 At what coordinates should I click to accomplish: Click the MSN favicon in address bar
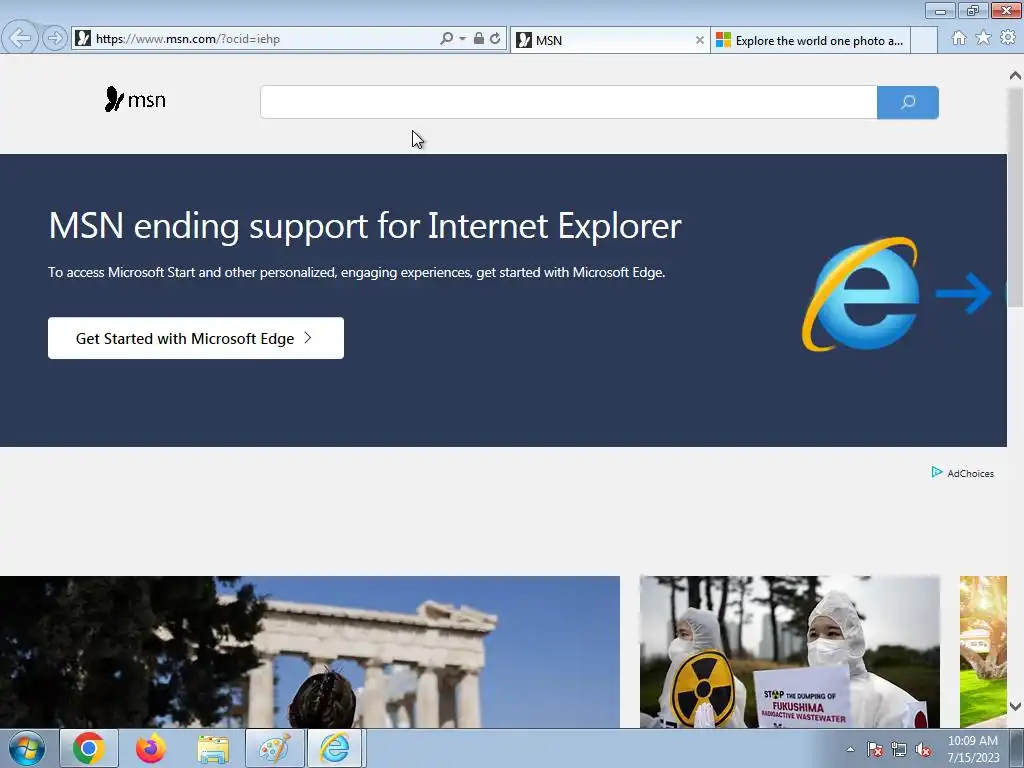(83, 39)
